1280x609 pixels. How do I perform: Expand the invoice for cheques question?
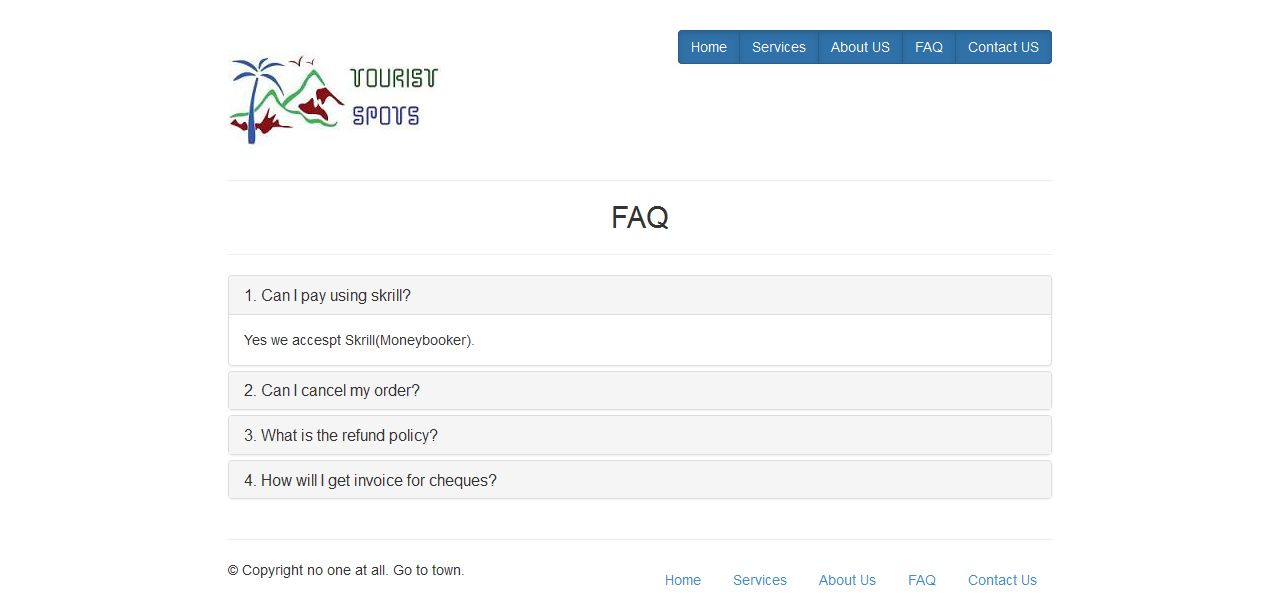pyautogui.click(x=370, y=480)
